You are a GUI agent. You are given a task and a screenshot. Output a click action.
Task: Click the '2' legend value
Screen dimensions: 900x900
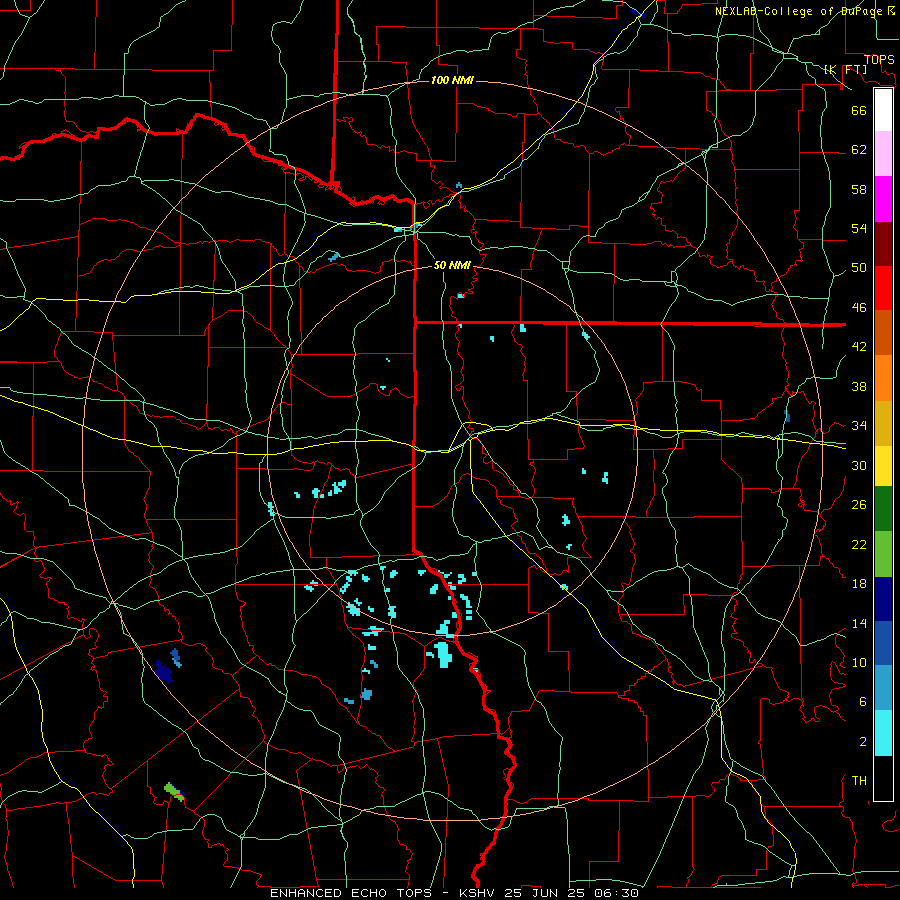click(x=862, y=742)
